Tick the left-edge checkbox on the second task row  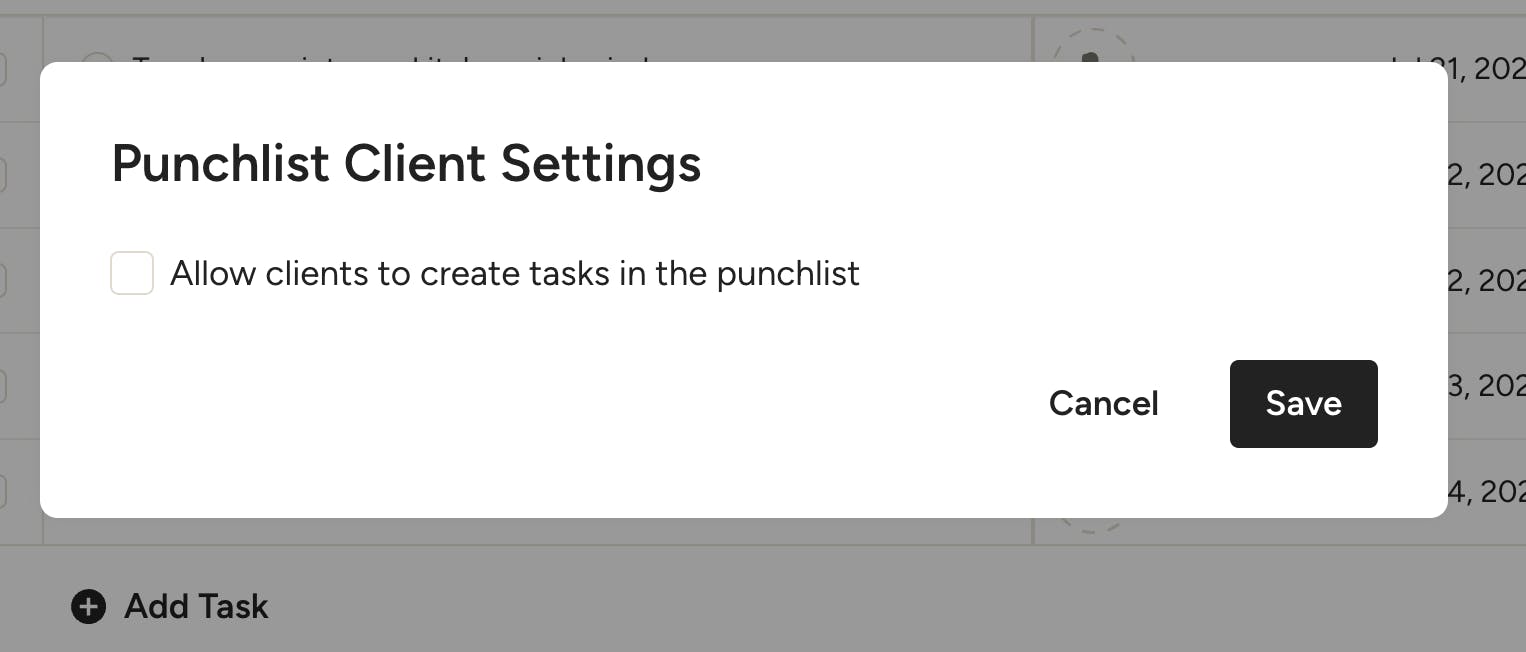(3, 175)
